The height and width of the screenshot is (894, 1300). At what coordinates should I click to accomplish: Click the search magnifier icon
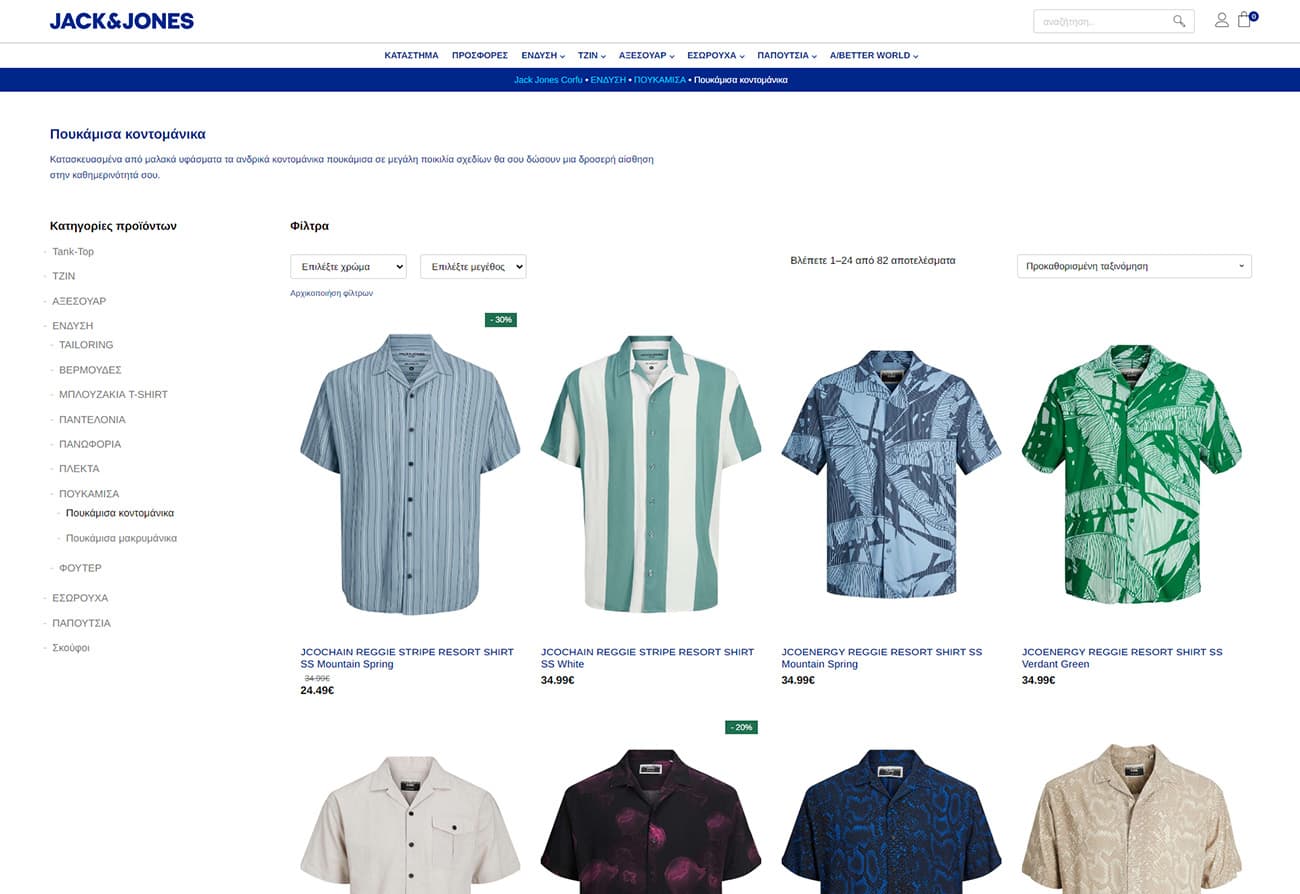[1179, 21]
